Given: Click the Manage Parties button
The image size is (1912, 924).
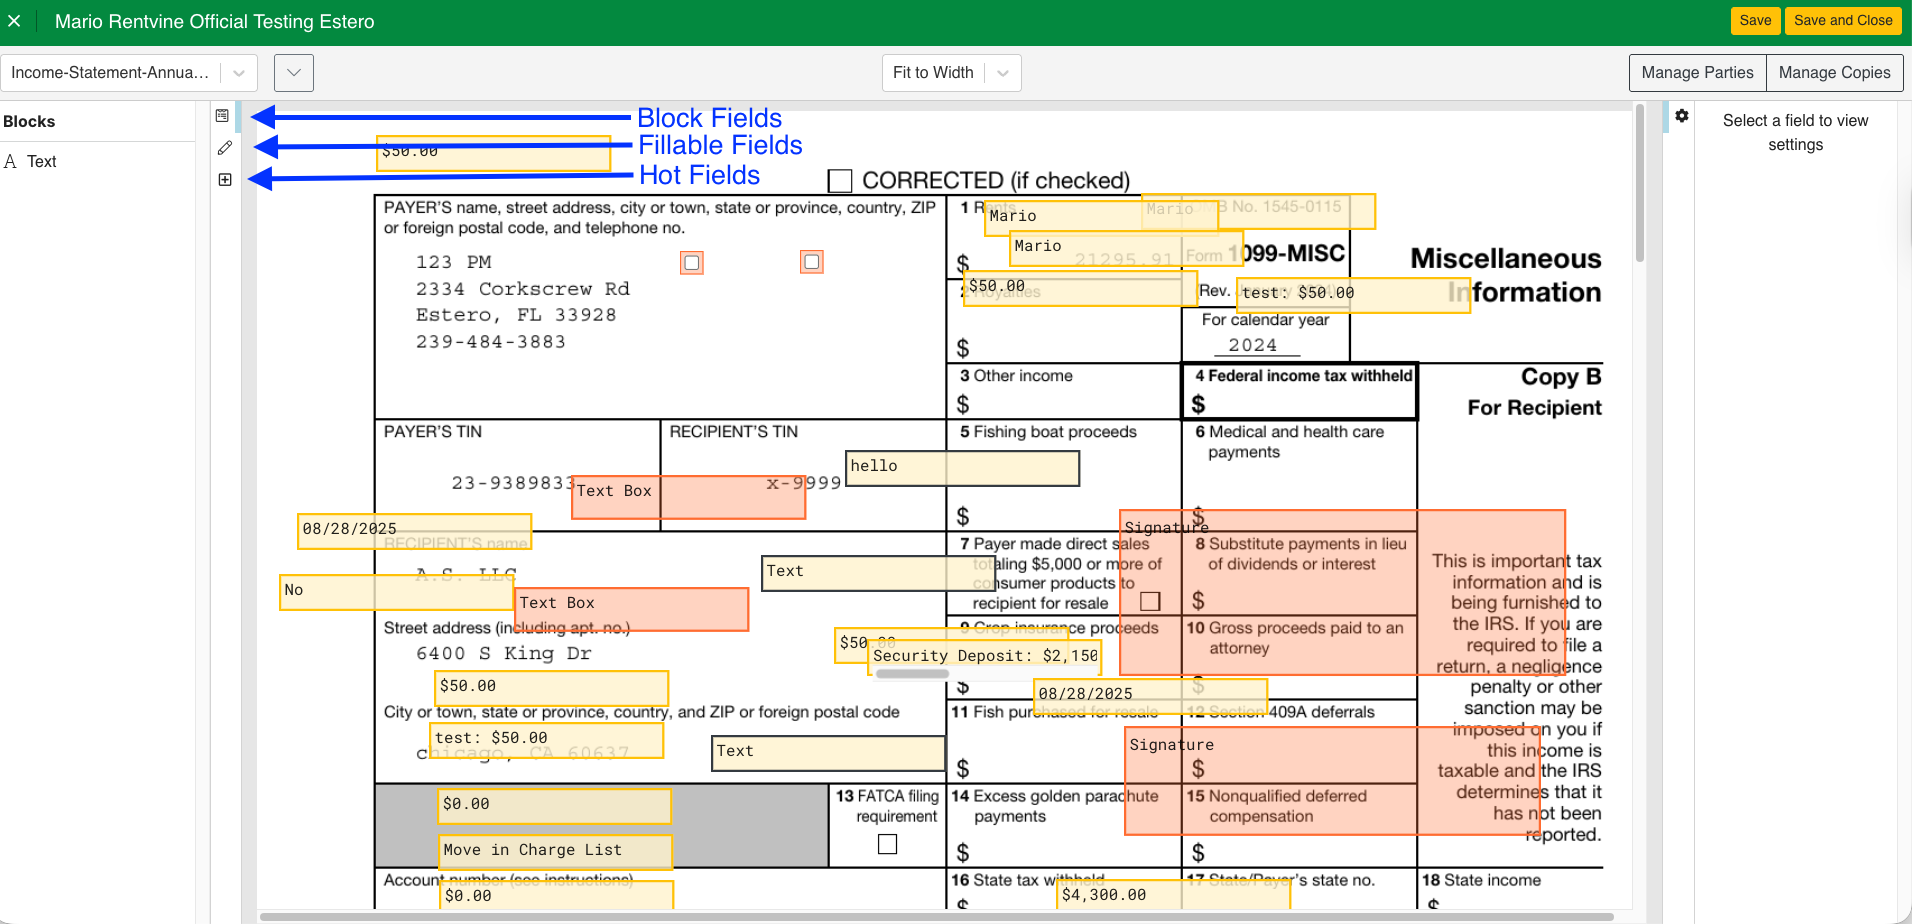Looking at the screenshot, I should [1697, 73].
